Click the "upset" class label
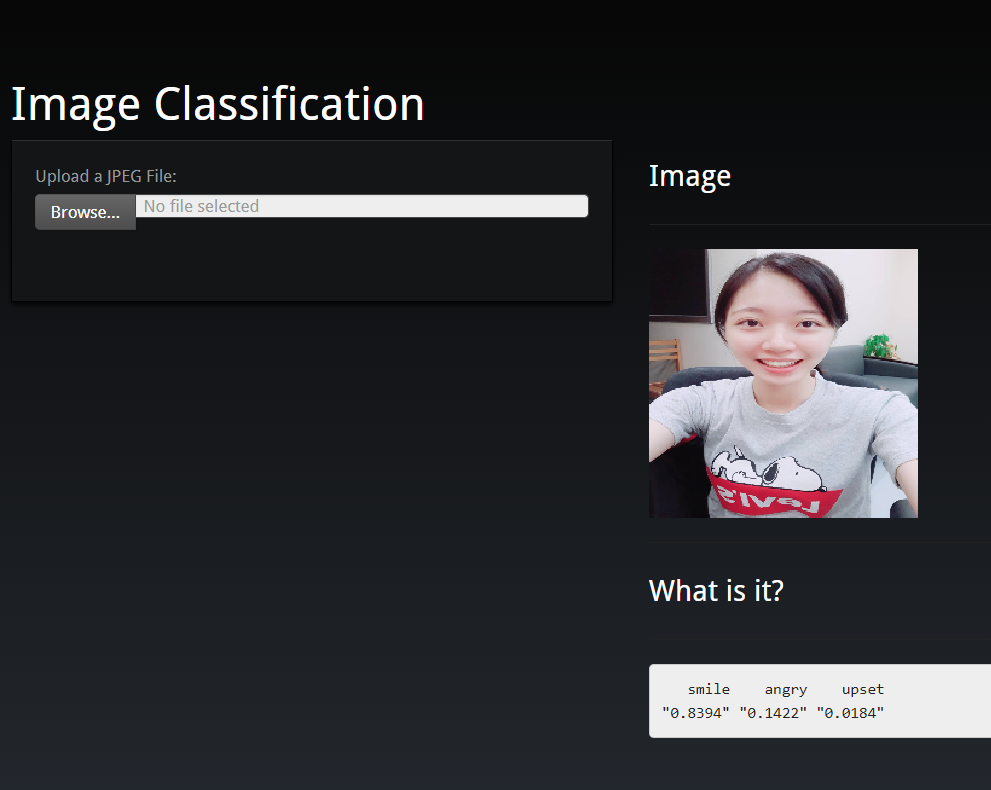 coord(863,690)
